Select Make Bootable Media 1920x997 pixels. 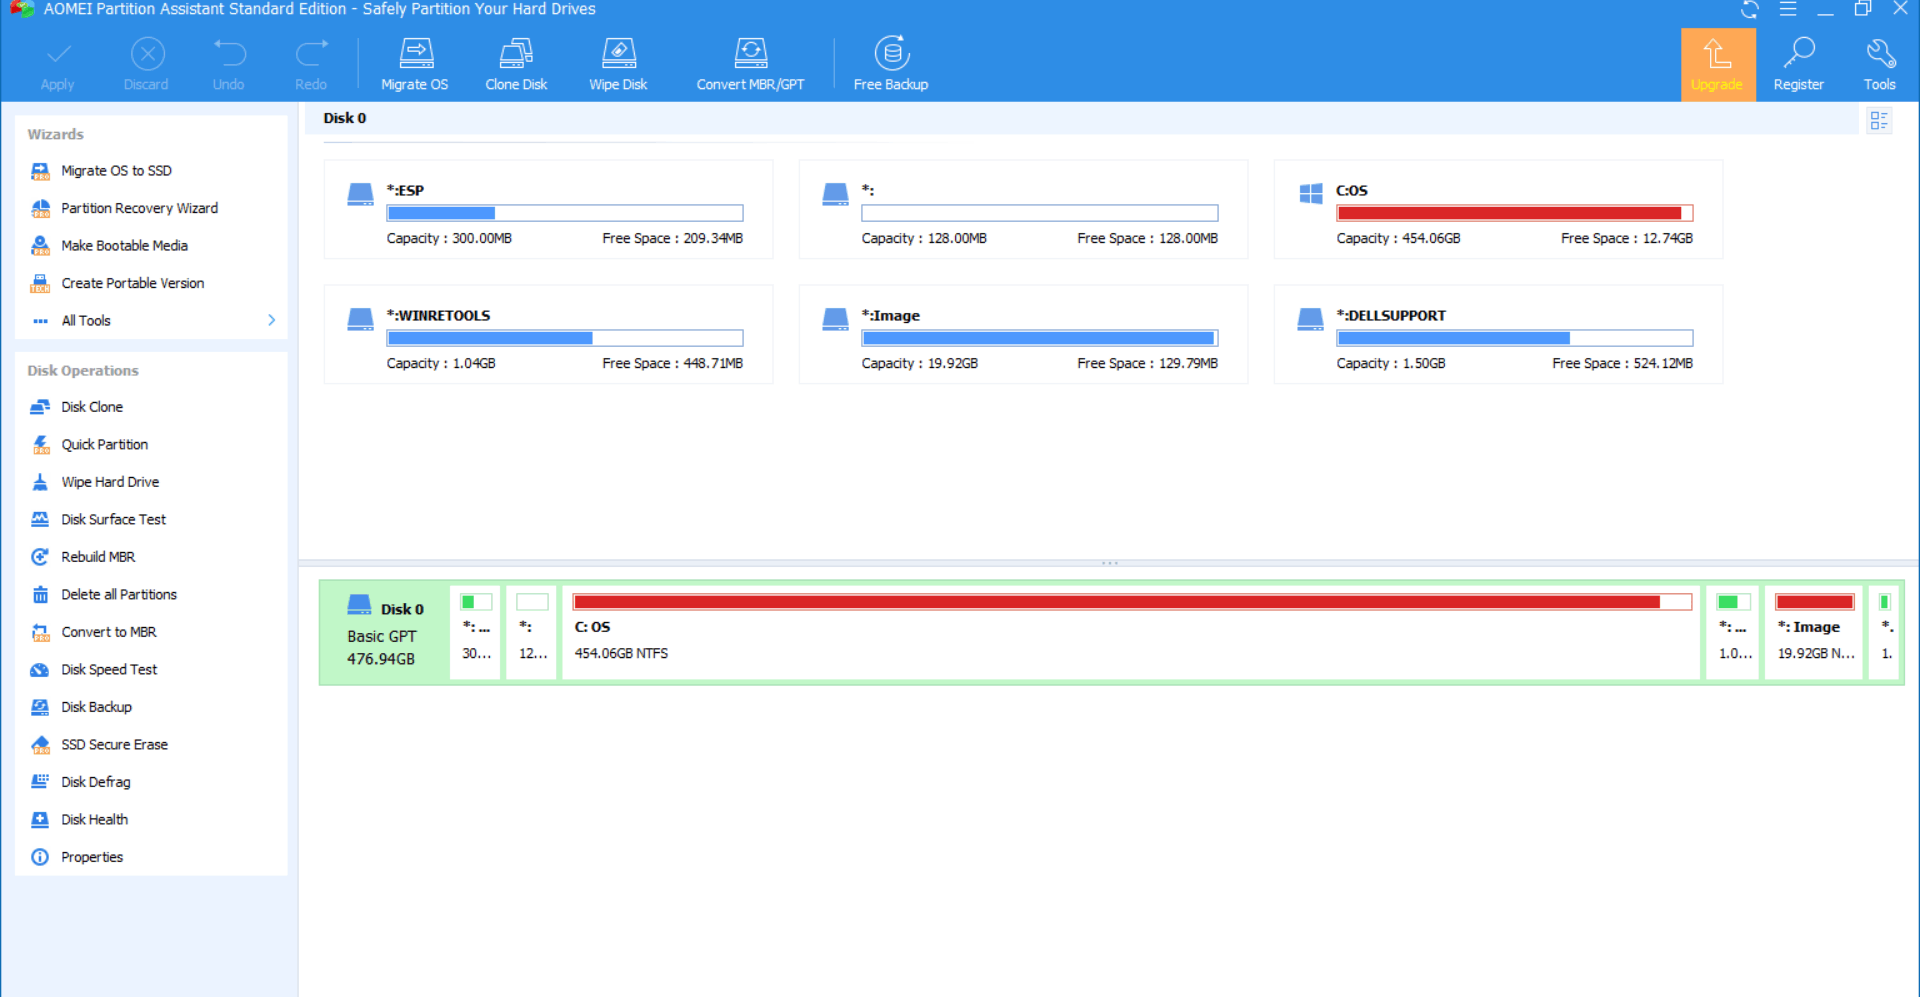(124, 246)
